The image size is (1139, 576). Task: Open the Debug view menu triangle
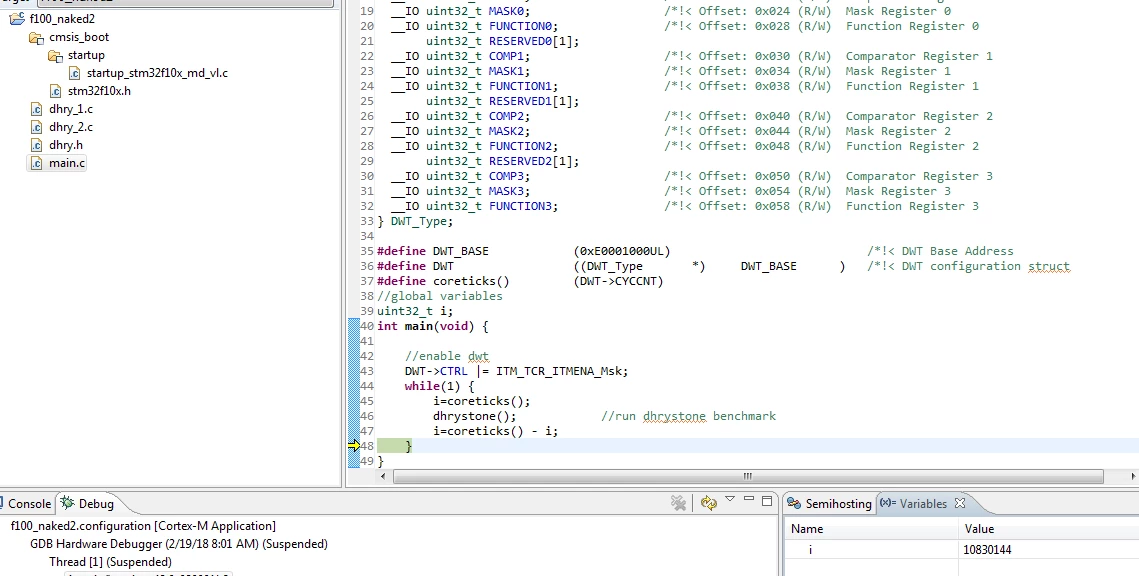[x=730, y=499]
